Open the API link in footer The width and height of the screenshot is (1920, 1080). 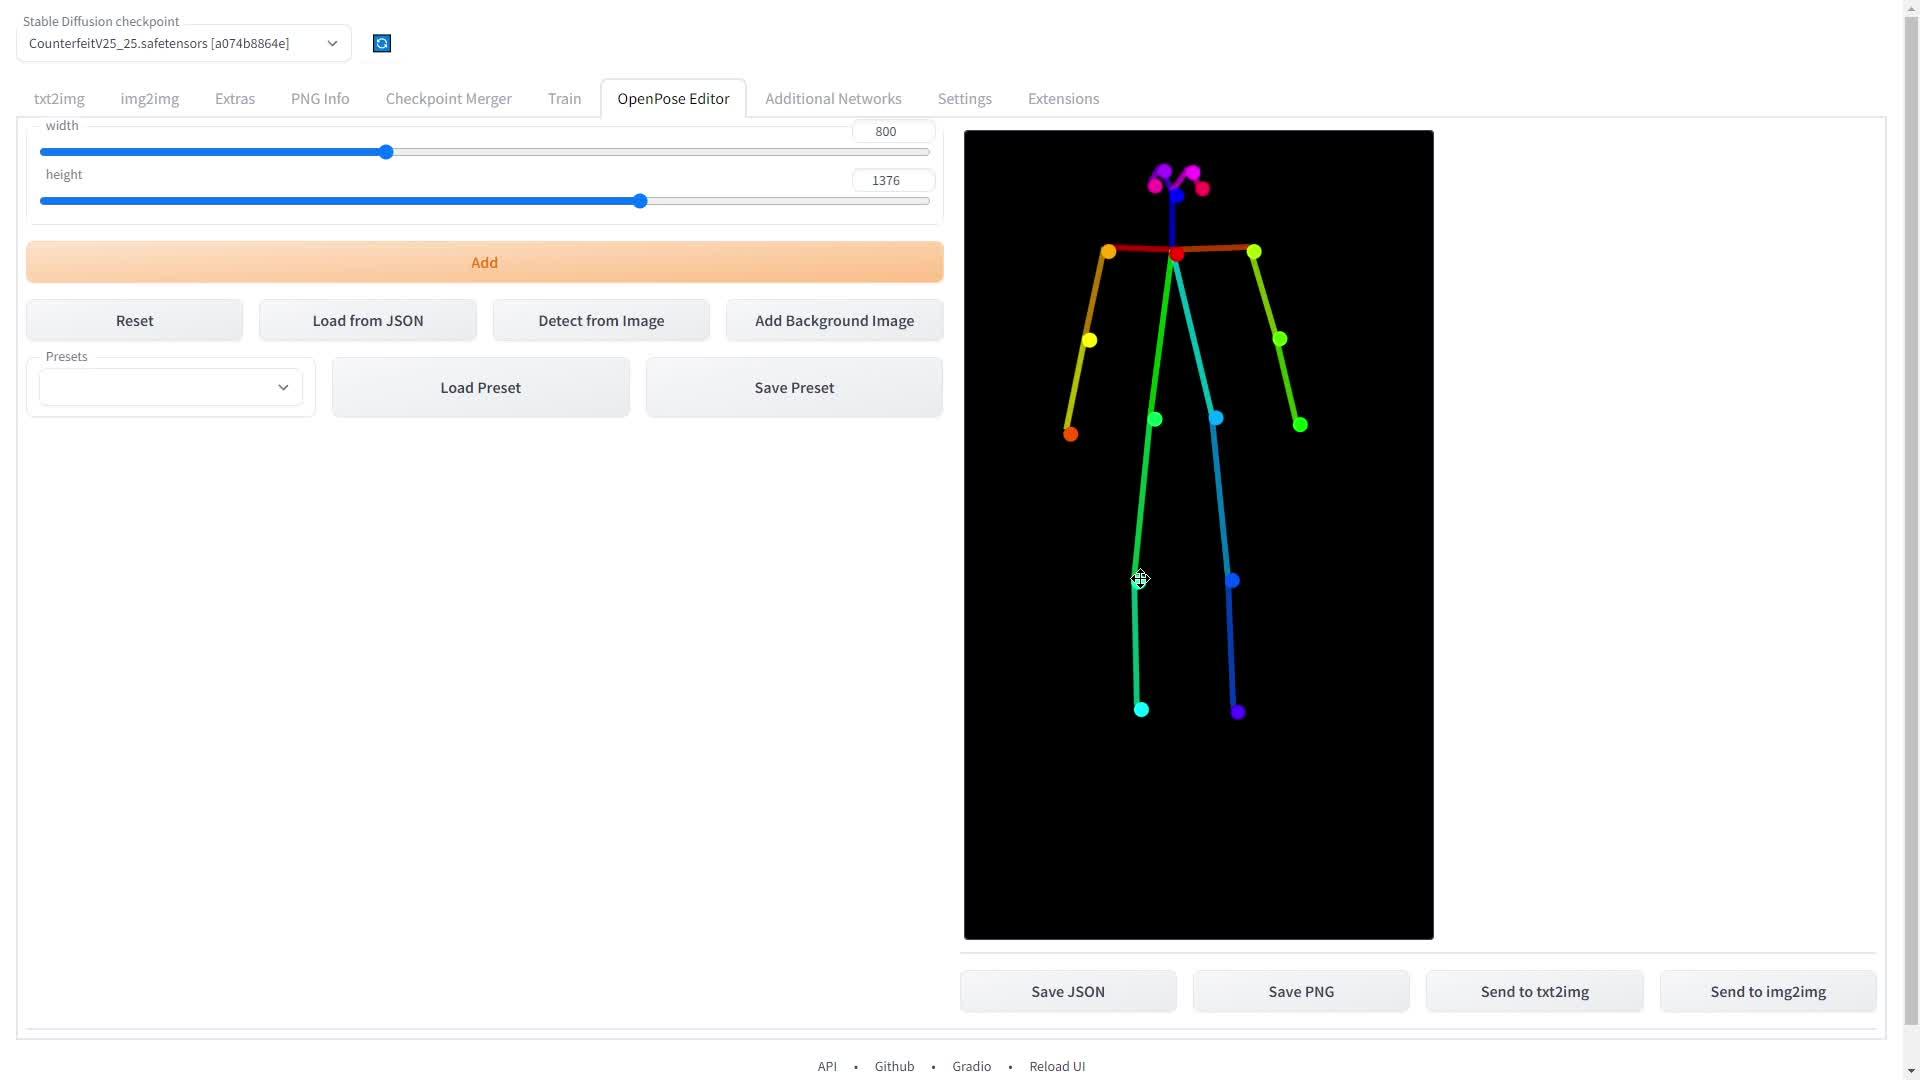(827, 1066)
